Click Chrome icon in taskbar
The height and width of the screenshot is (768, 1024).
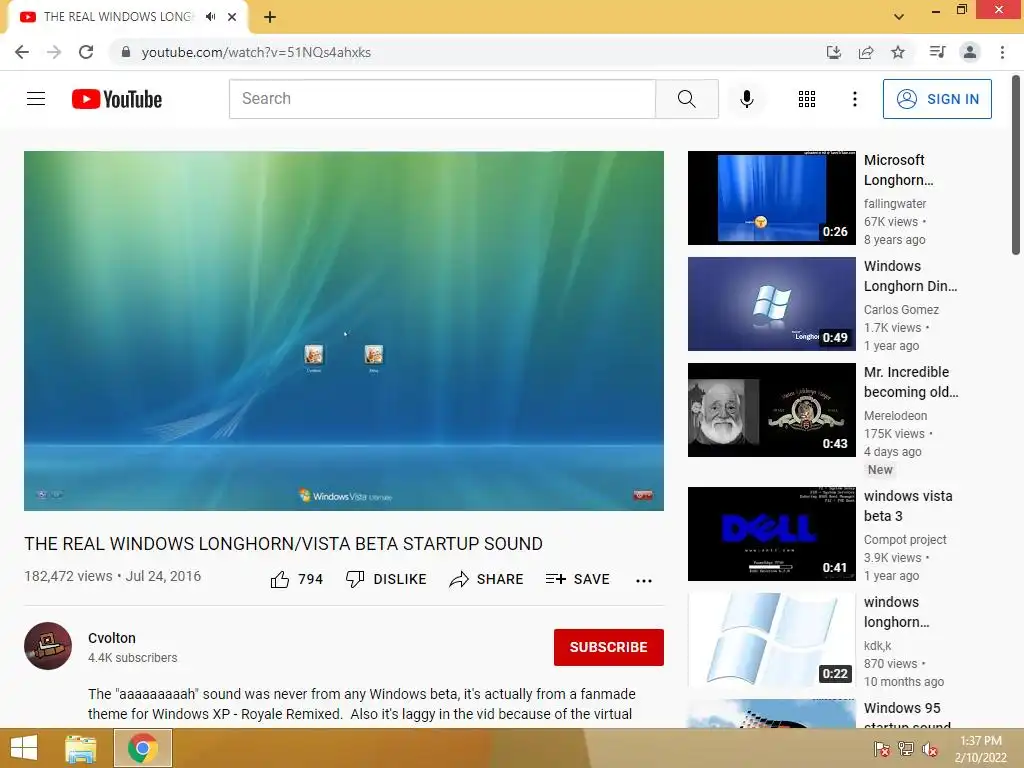pos(142,748)
